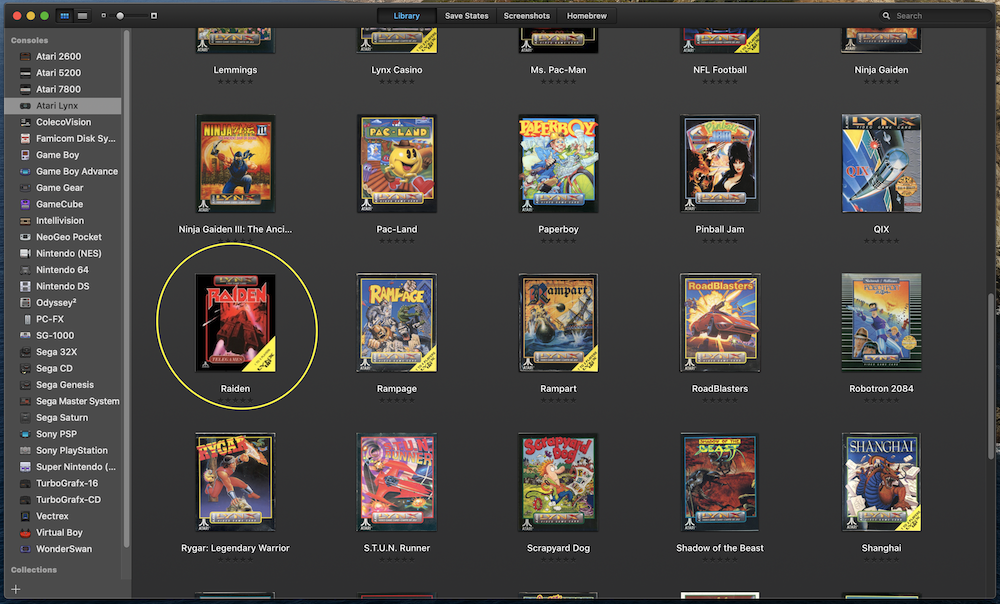Click the Virtual Boy red icon
The image size is (1000, 604).
(25, 533)
